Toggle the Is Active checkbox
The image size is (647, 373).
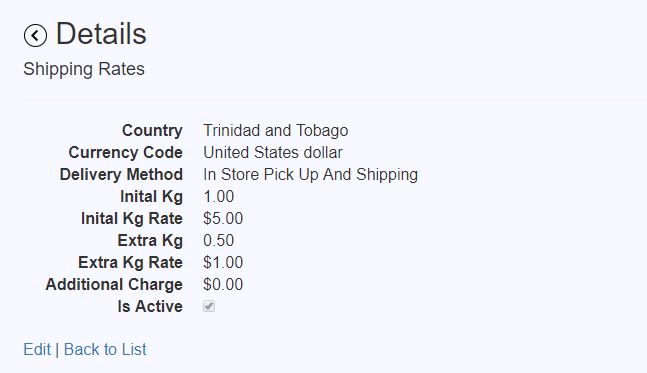(x=209, y=306)
